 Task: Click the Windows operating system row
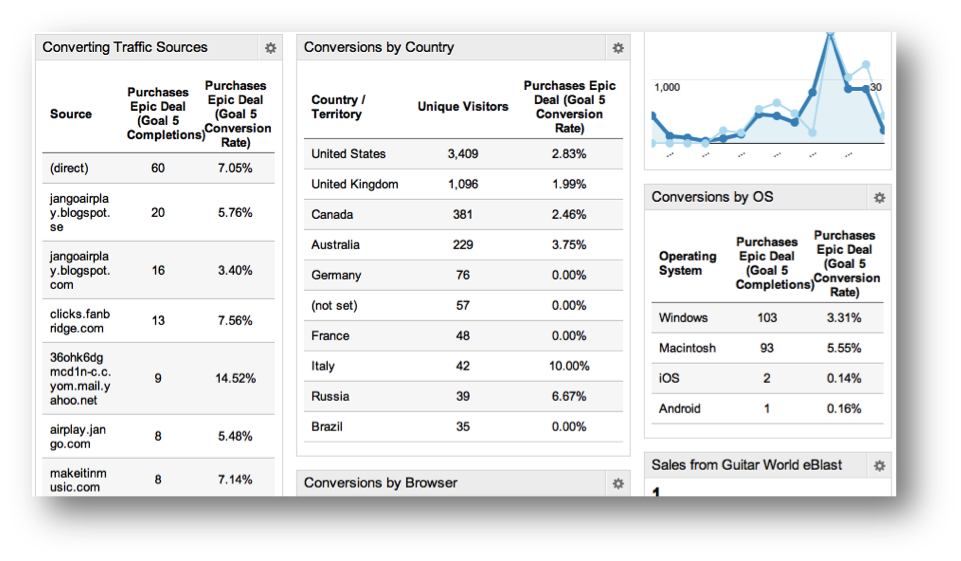(x=683, y=318)
